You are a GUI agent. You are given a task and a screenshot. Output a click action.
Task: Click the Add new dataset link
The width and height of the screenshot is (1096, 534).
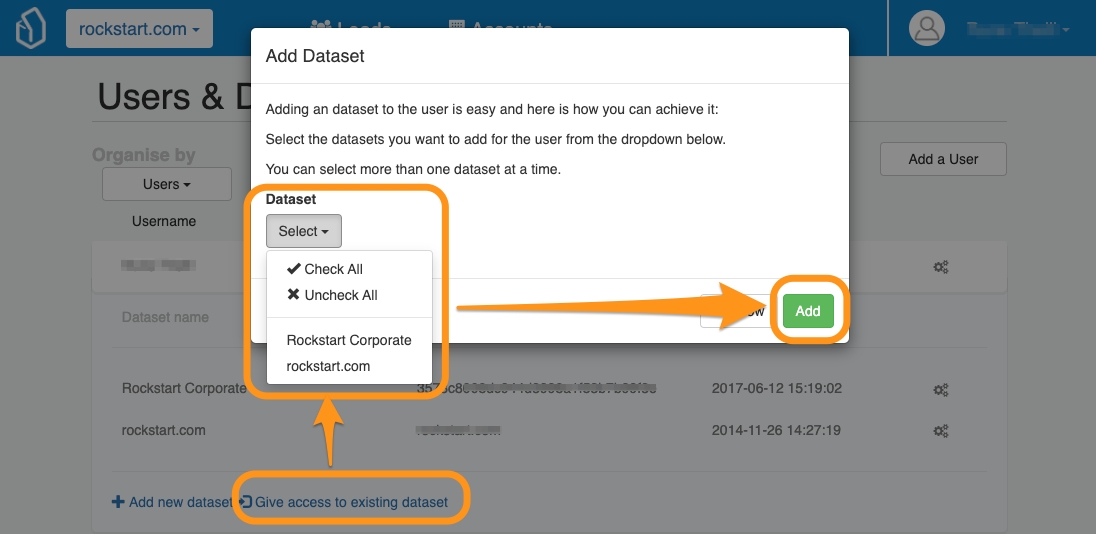click(x=180, y=502)
